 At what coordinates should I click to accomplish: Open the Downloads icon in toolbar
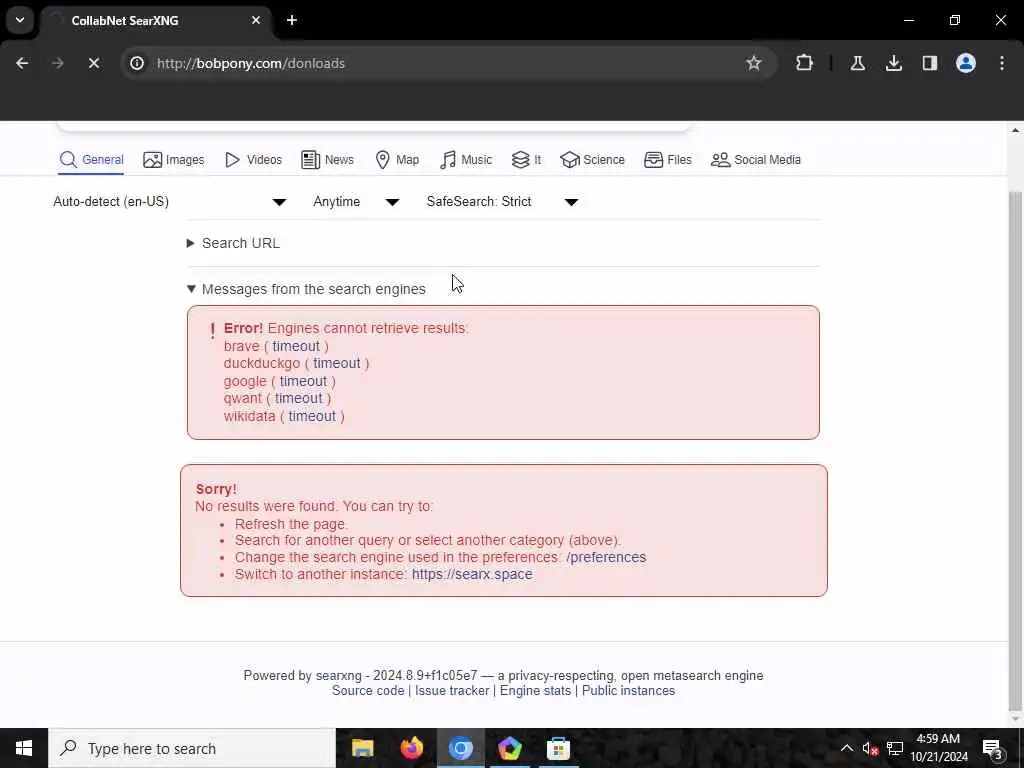pos(893,63)
